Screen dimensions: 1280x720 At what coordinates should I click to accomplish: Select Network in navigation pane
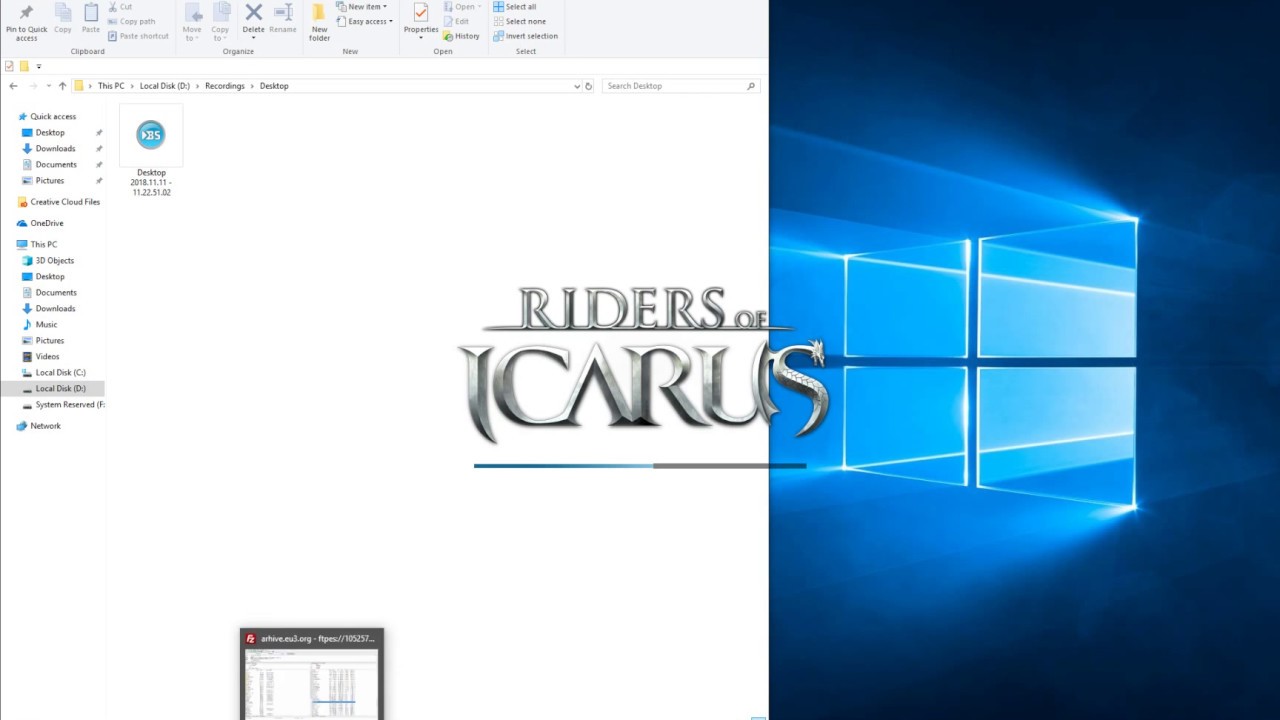coord(45,426)
